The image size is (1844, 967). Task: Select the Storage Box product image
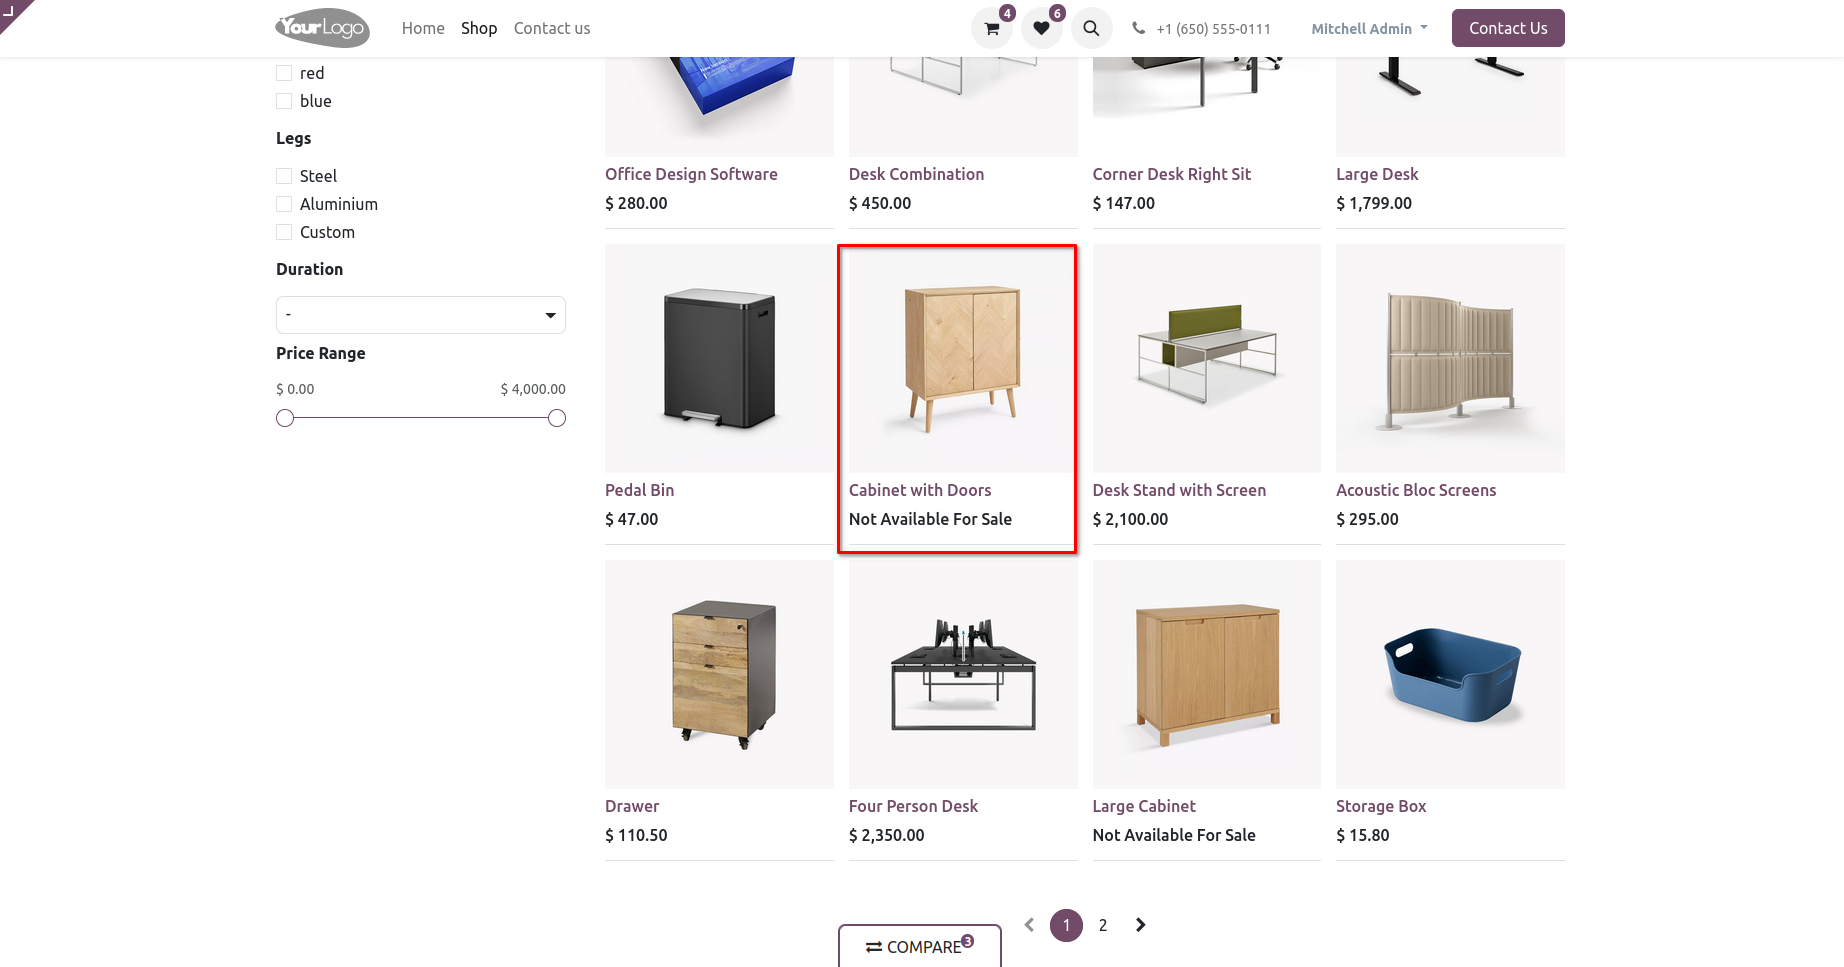tap(1450, 674)
